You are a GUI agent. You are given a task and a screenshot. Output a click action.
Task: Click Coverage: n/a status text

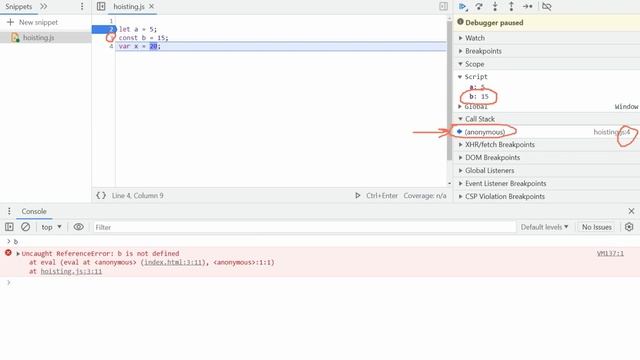425,196
